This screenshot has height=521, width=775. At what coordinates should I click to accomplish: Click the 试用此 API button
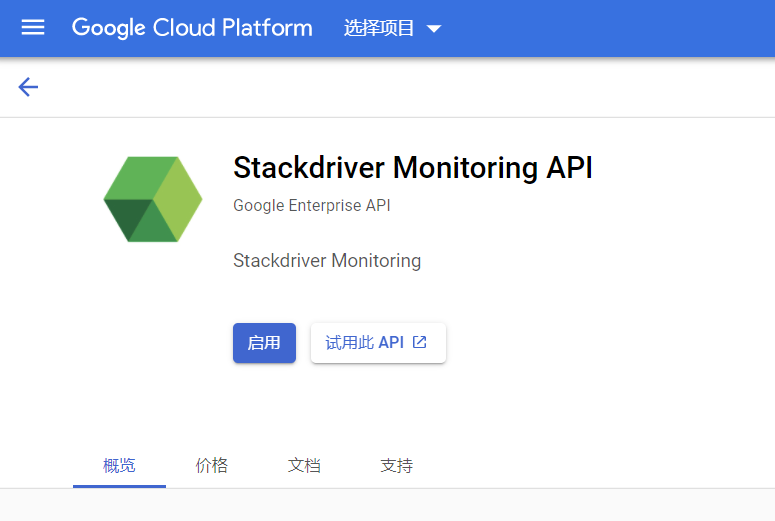click(377, 343)
